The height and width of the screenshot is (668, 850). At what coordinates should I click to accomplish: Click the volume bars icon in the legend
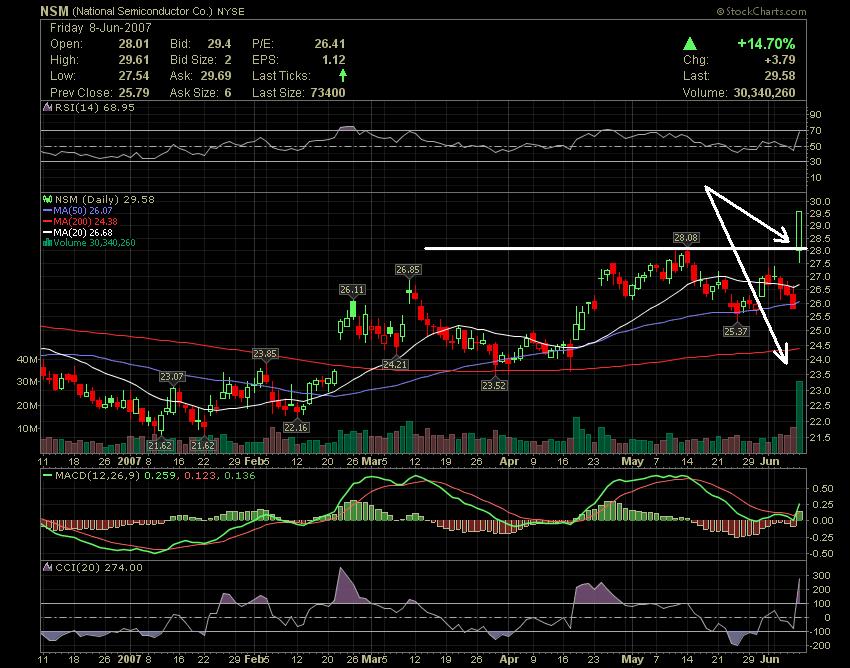(x=47, y=243)
